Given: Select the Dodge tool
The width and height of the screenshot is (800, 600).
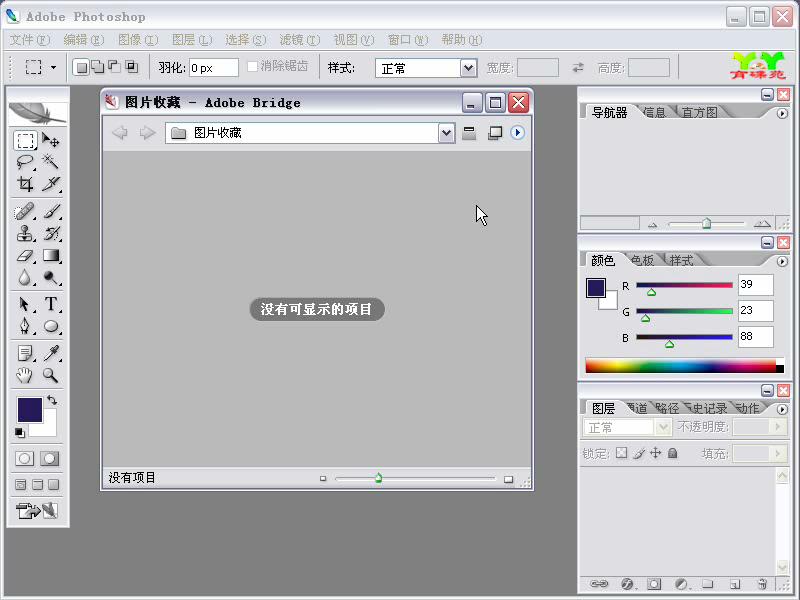Looking at the screenshot, I should click(x=51, y=278).
